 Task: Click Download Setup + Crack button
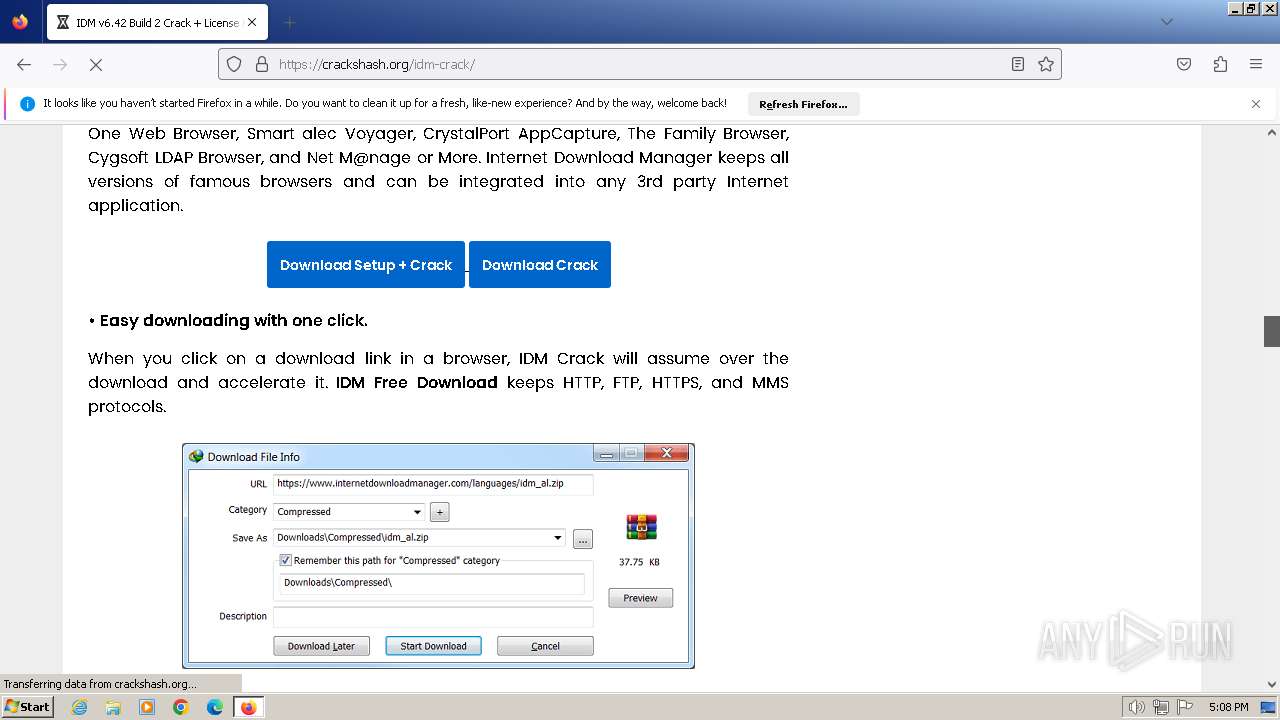(x=366, y=265)
